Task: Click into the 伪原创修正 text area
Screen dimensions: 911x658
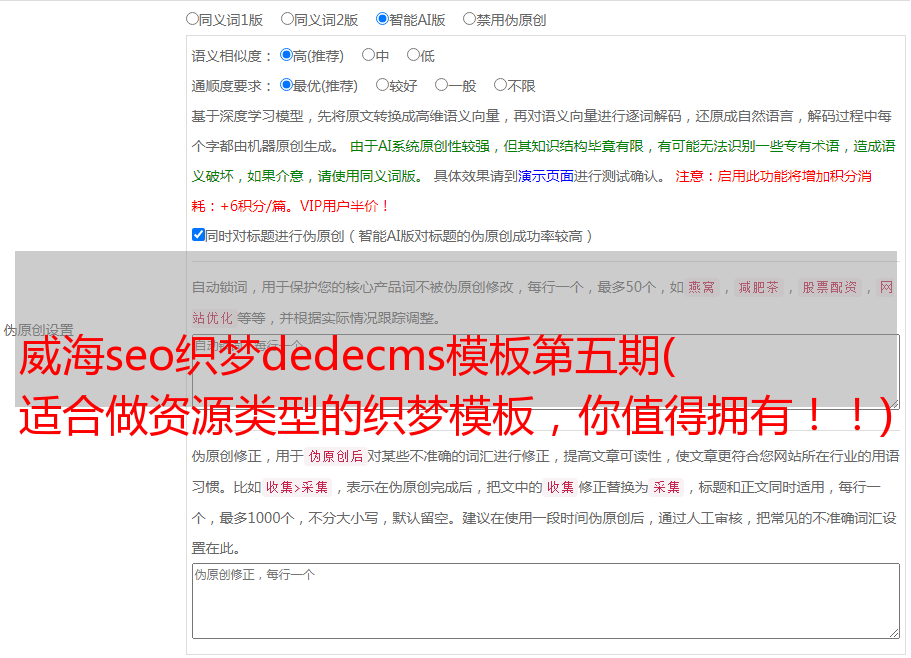Action: coord(546,601)
